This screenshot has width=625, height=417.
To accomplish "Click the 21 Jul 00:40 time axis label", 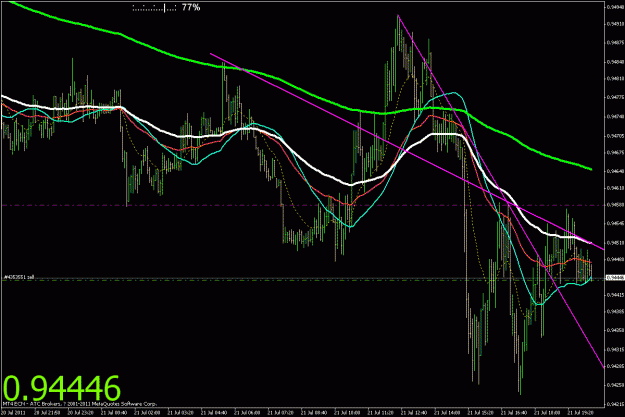I will pos(114,413).
